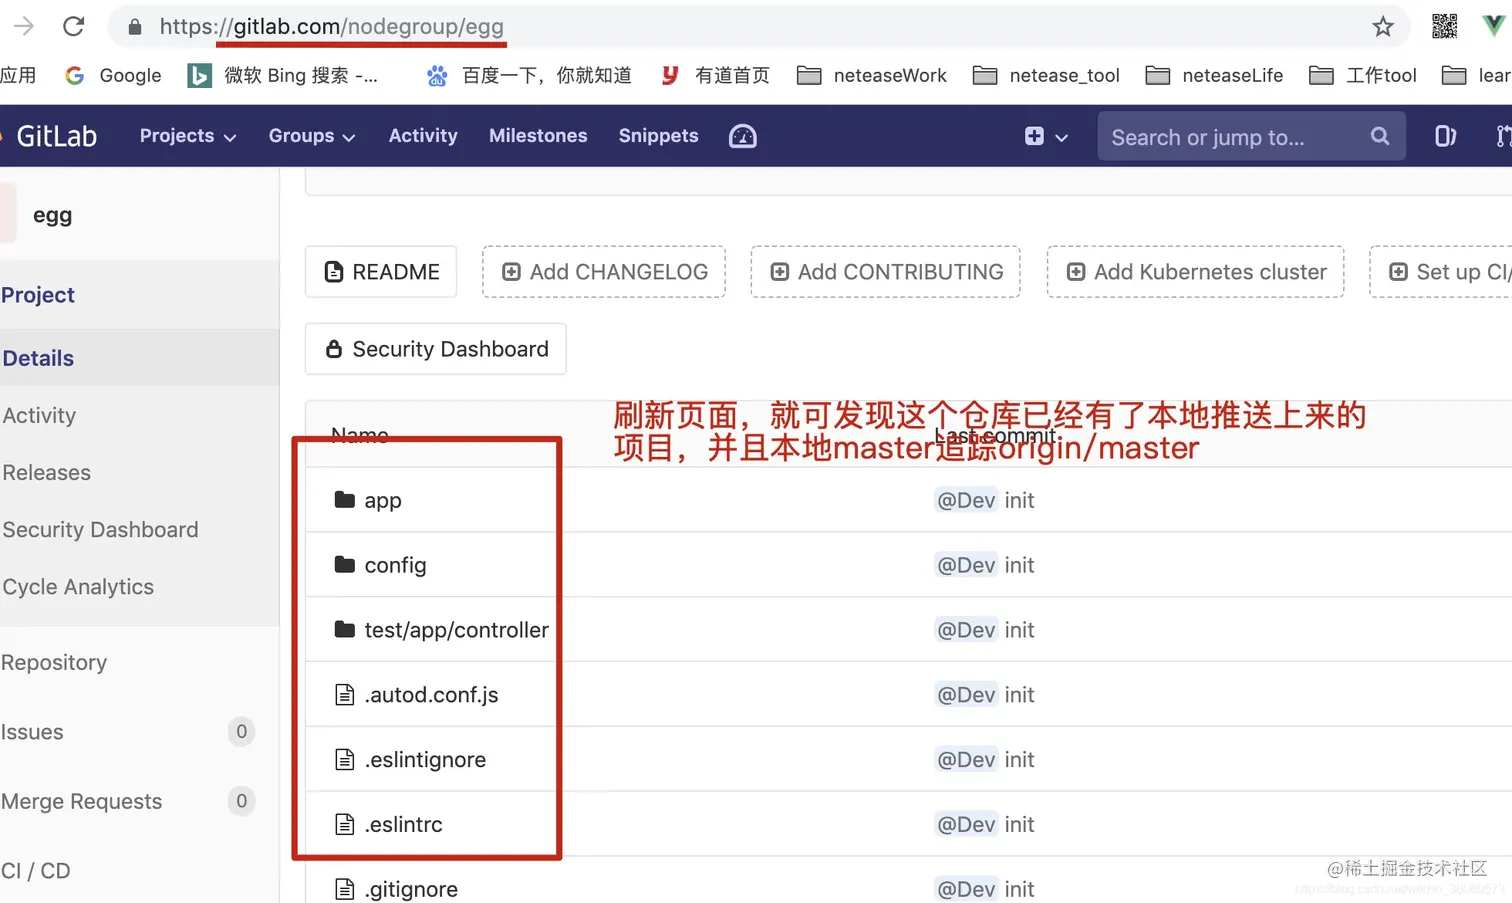Open CI / CD in the sidebar
Image resolution: width=1512 pixels, height=903 pixels.
tap(36, 870)
